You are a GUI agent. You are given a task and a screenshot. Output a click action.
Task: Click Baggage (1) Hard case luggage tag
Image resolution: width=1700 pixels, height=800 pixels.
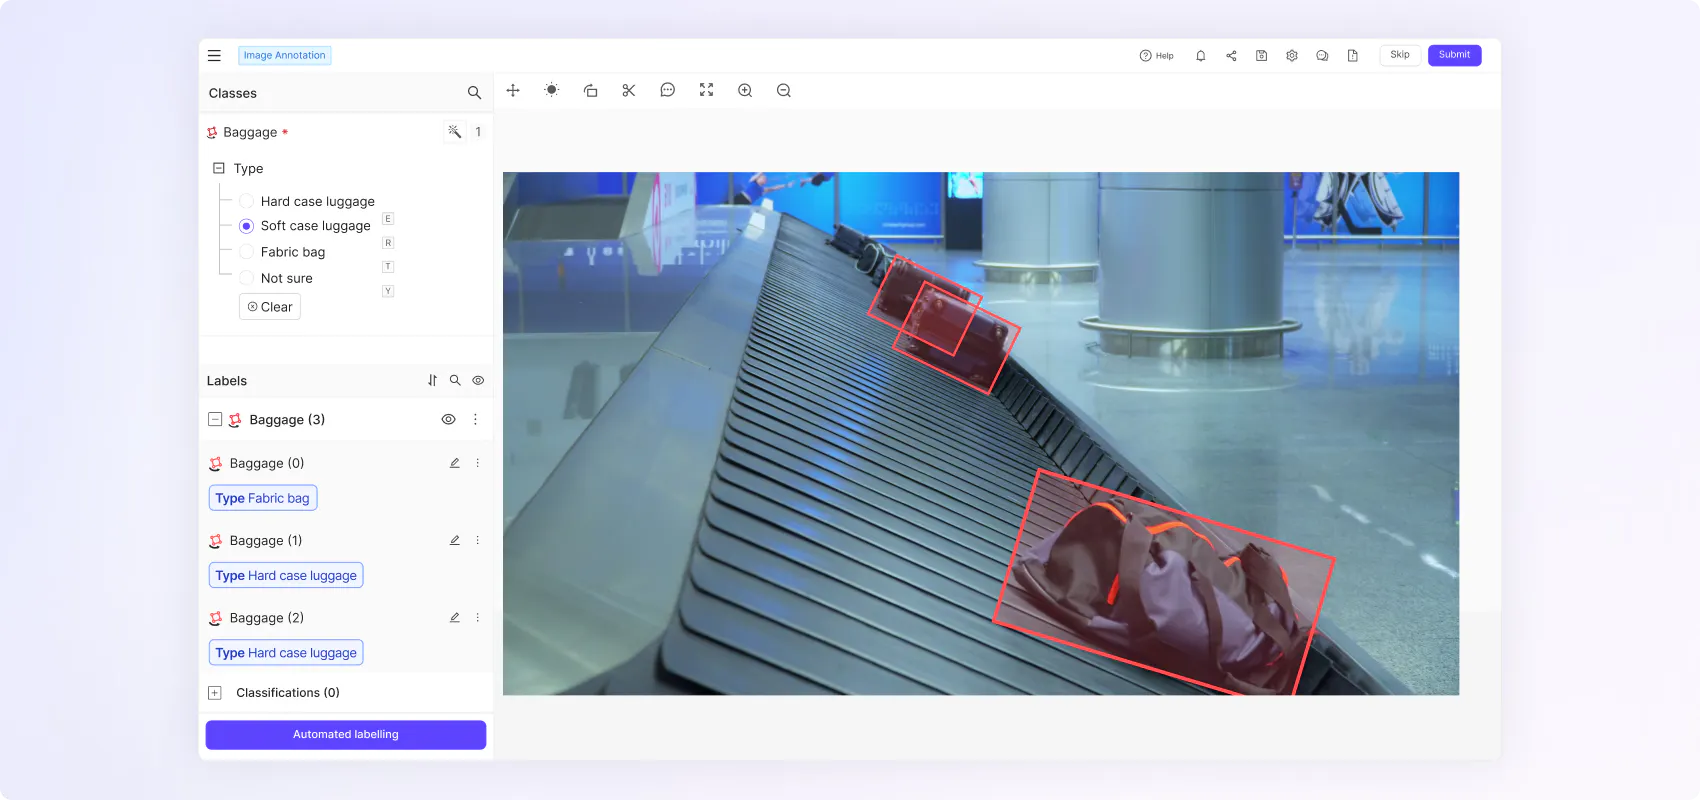pos(286,575)
